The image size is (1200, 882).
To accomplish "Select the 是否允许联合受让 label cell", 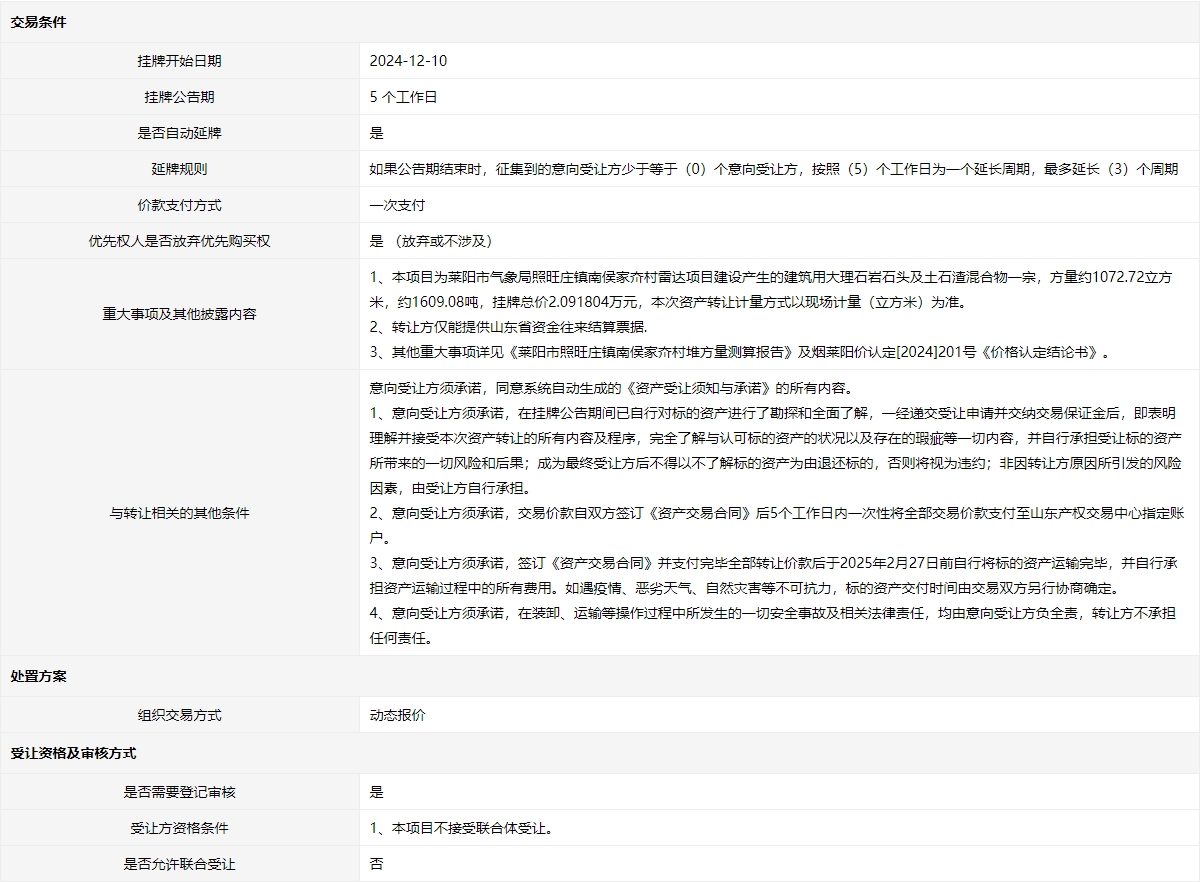I will pos(179,864).
